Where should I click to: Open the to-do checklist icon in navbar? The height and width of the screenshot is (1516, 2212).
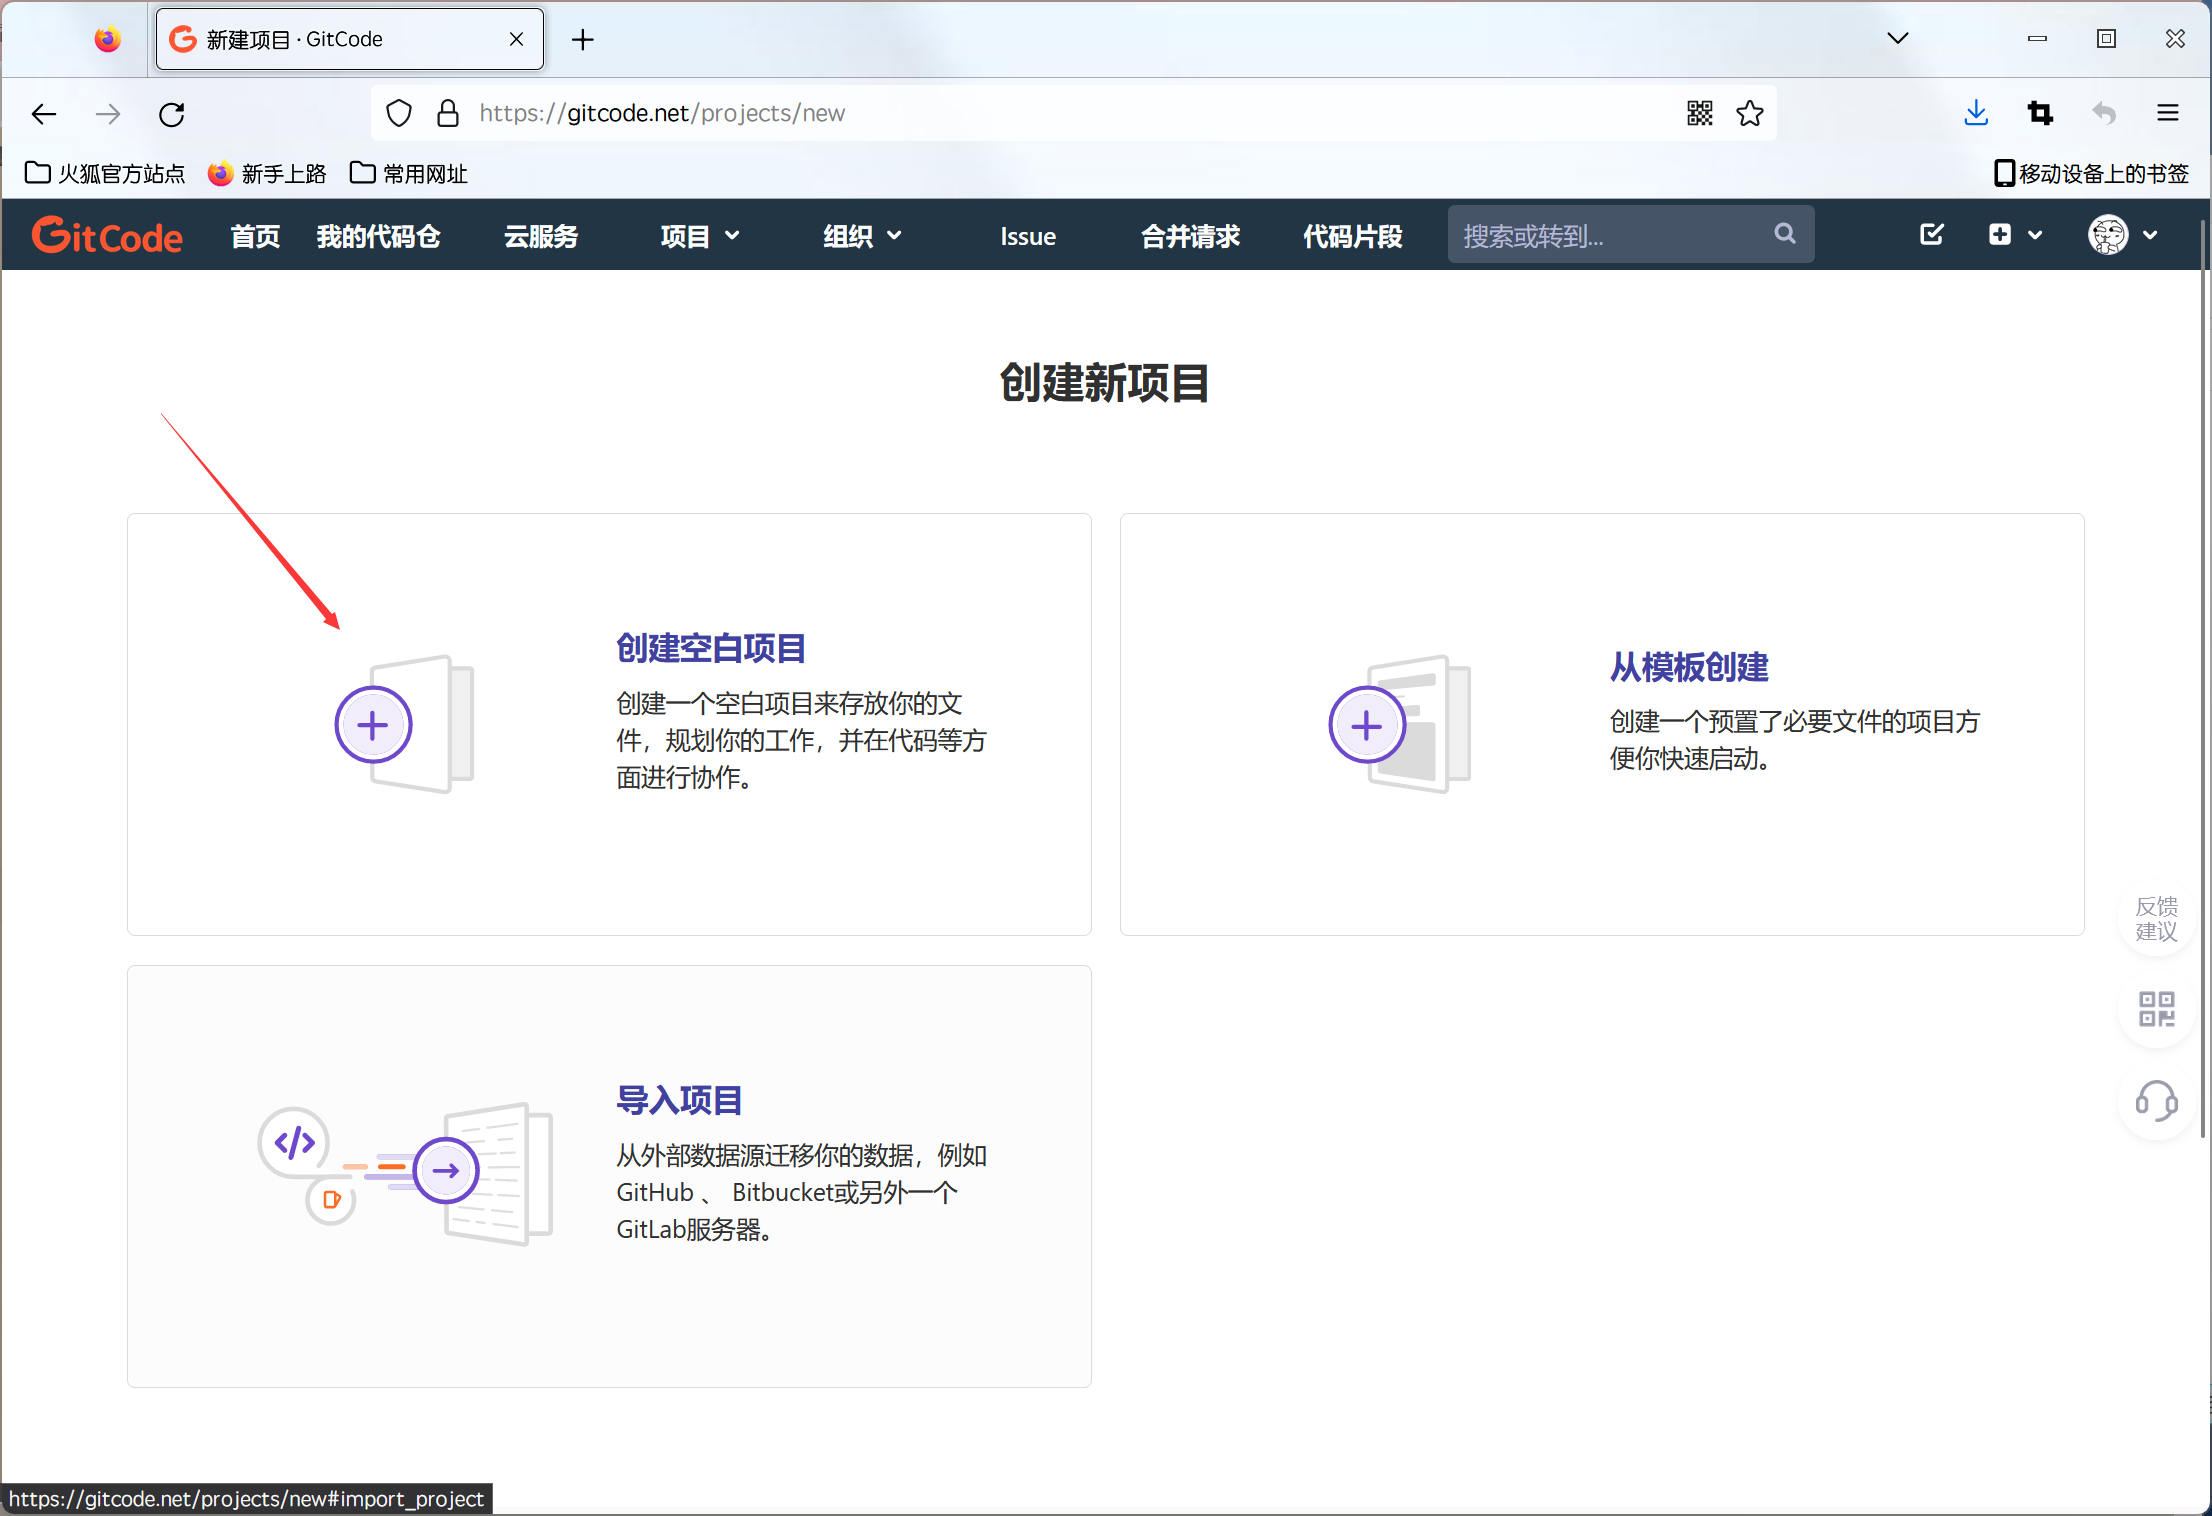[1930, 234]
